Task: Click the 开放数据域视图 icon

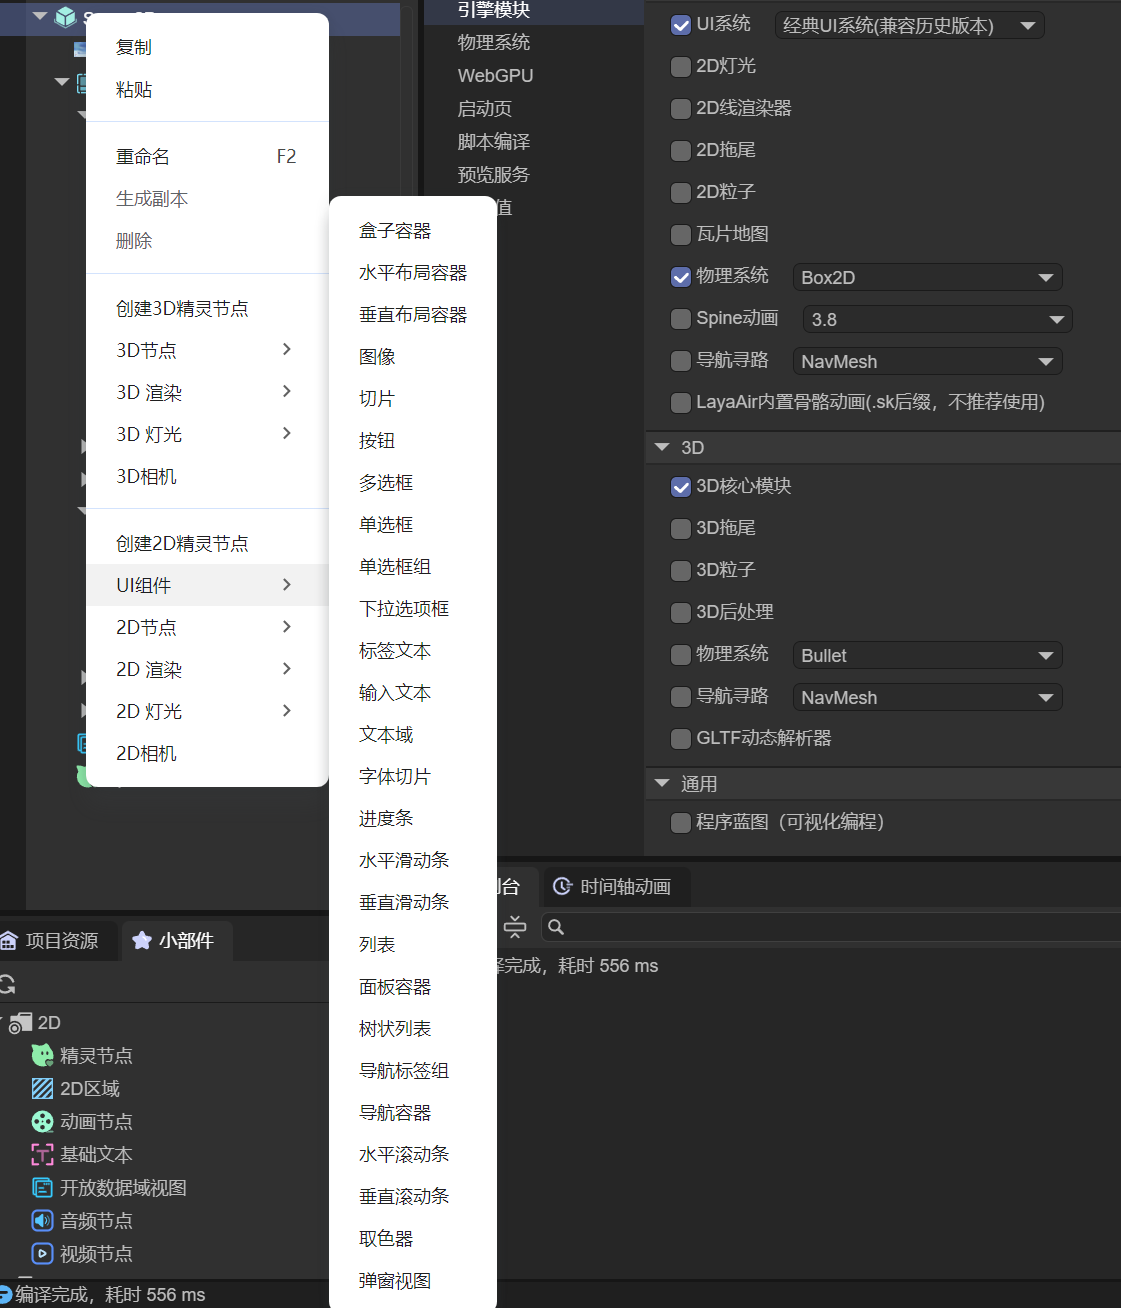Action: click(42, 1187)
